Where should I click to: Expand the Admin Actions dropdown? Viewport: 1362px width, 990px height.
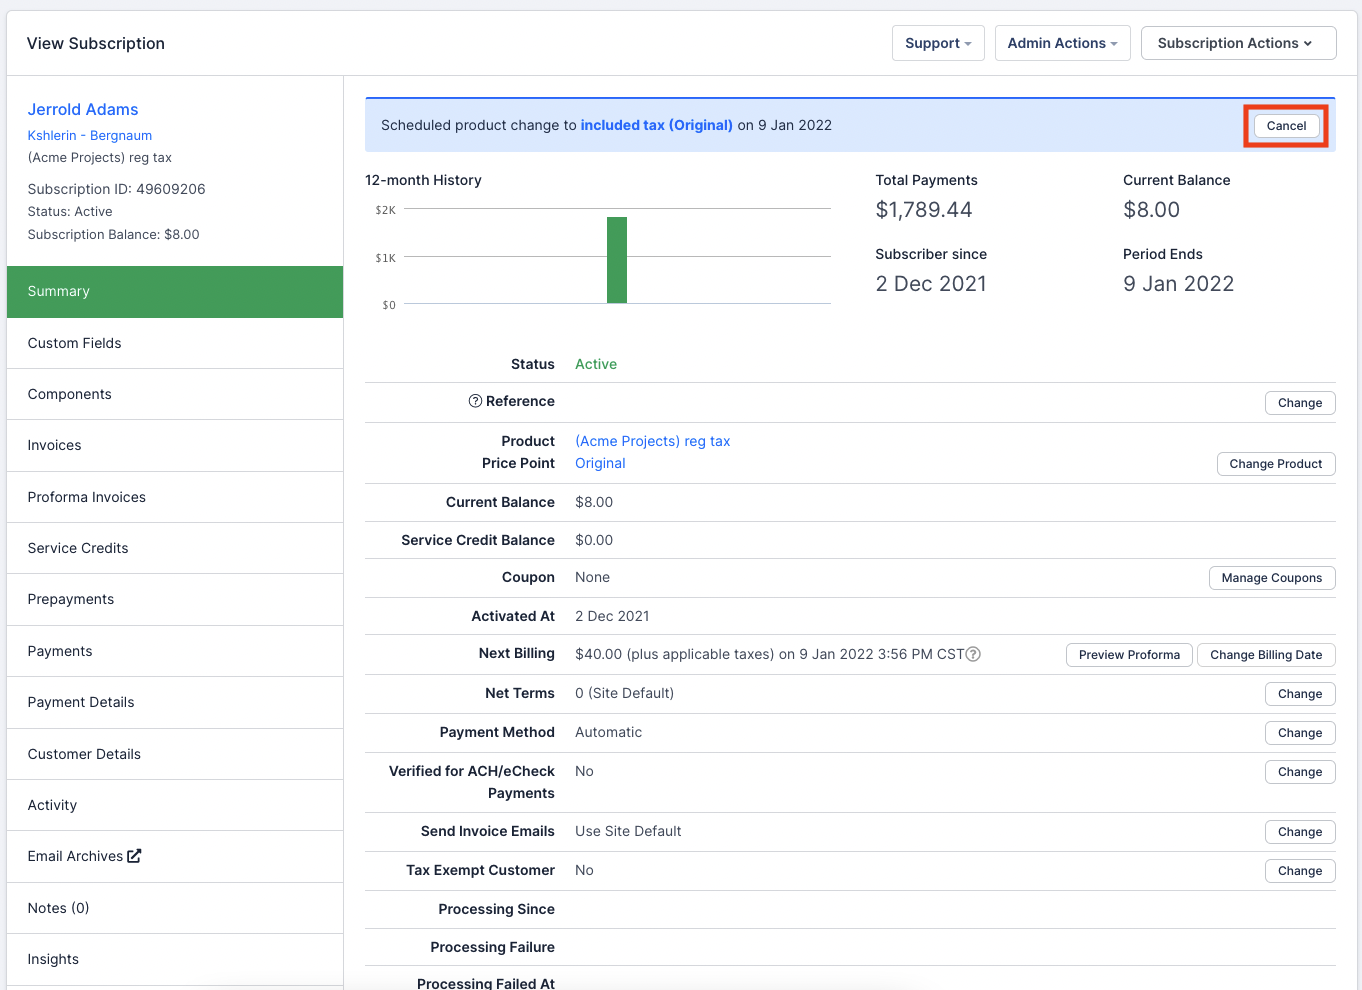click(1062, 43)
